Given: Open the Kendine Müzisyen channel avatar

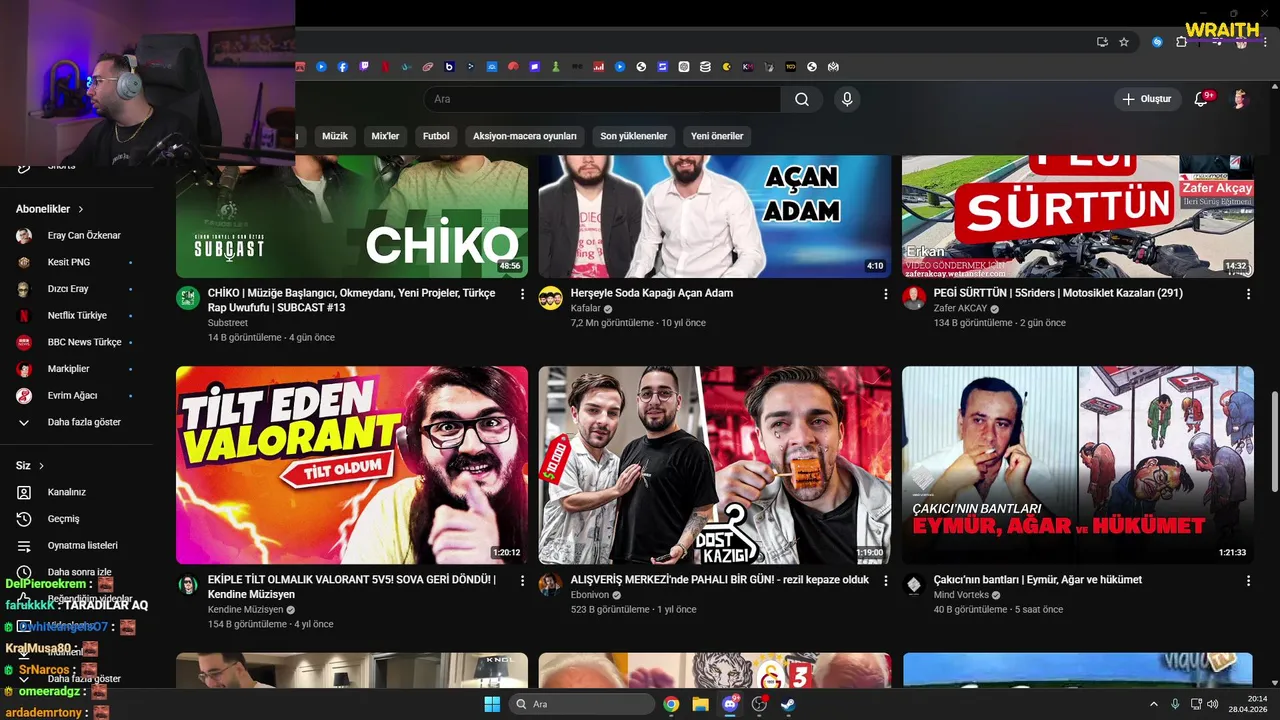Looking at the screenshot, I should (x=188, y=585).
